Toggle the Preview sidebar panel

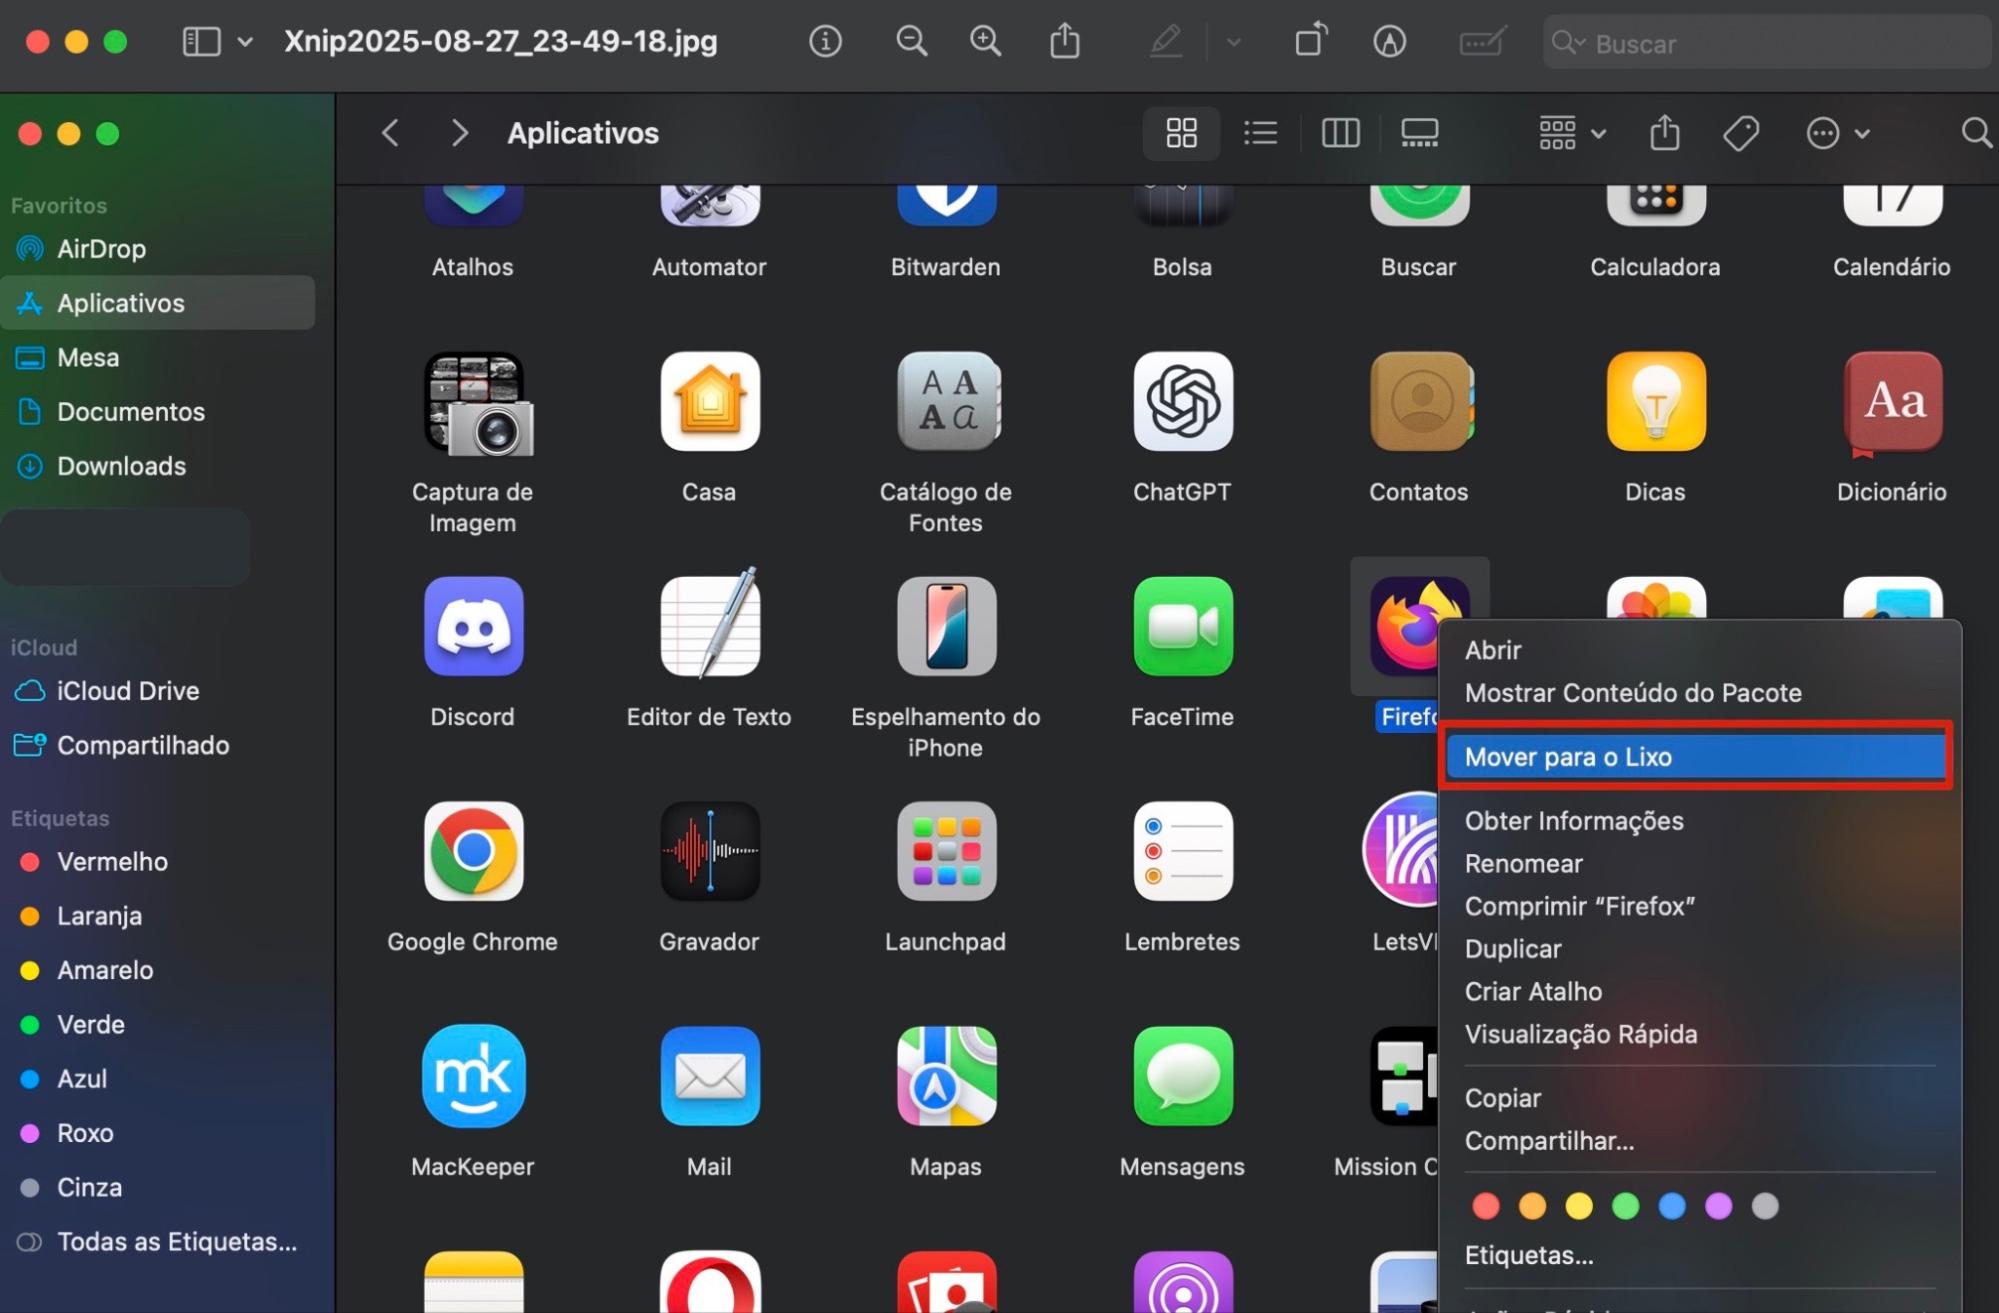[x=200, y=41]
